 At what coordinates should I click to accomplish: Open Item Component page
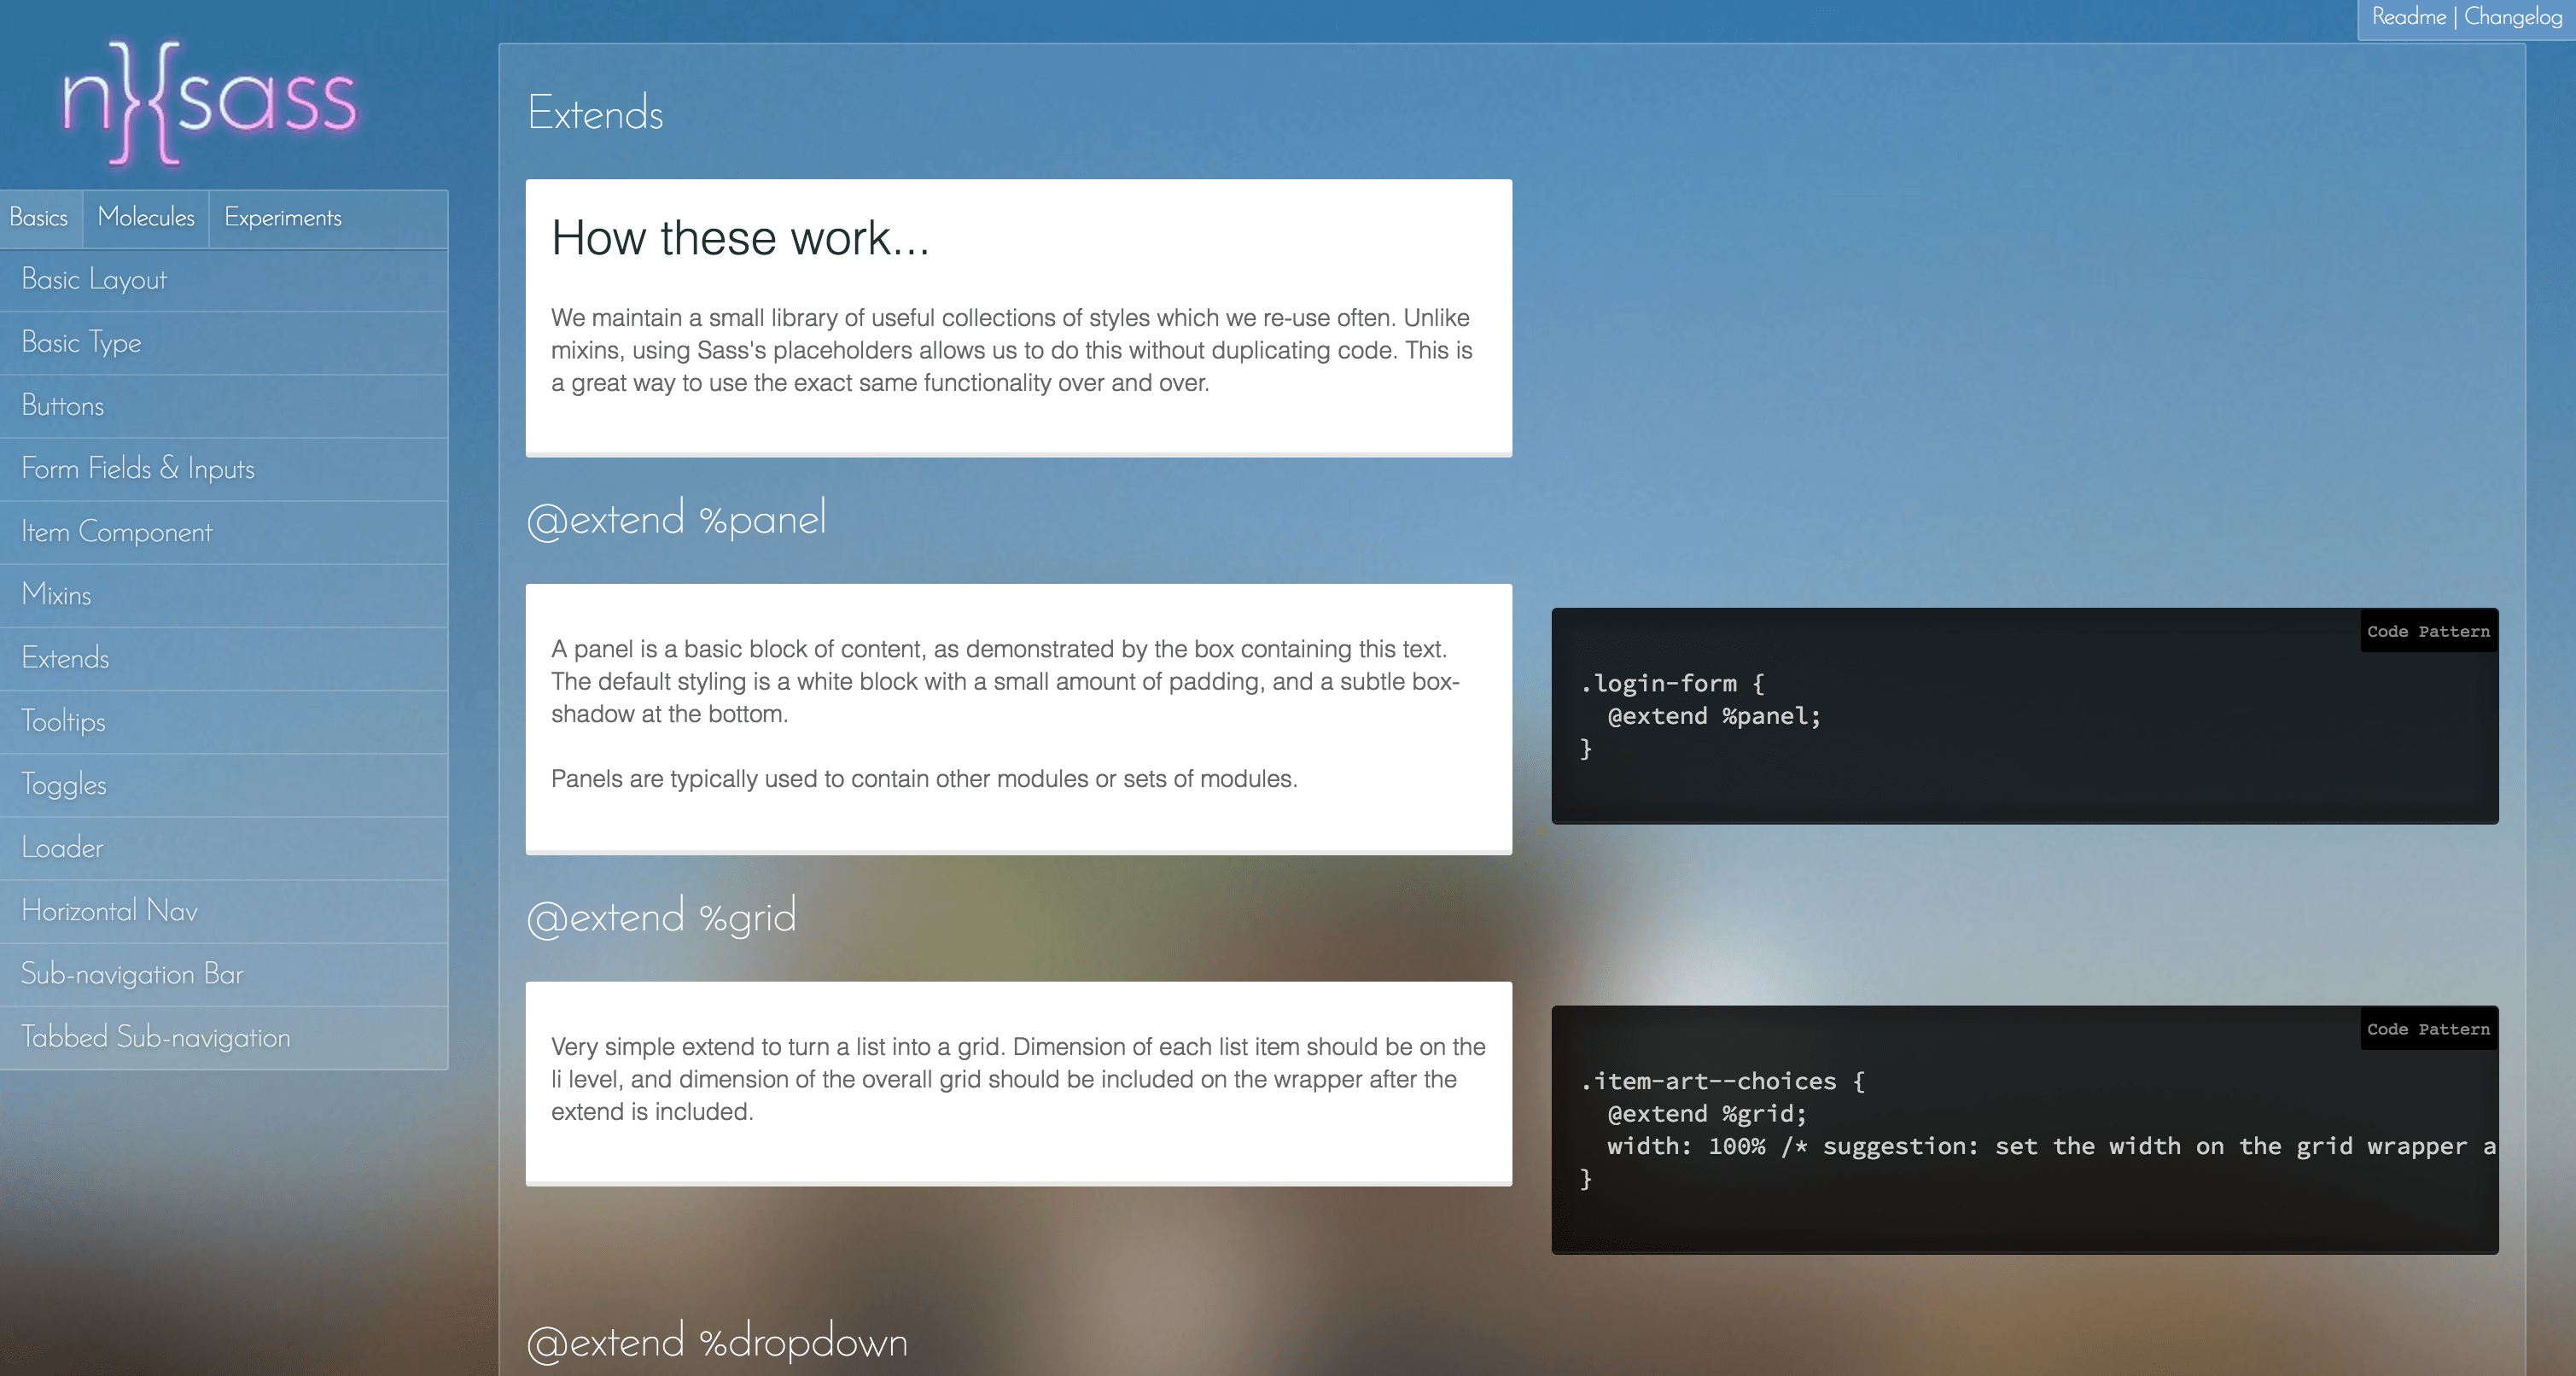tap(224, 532)
